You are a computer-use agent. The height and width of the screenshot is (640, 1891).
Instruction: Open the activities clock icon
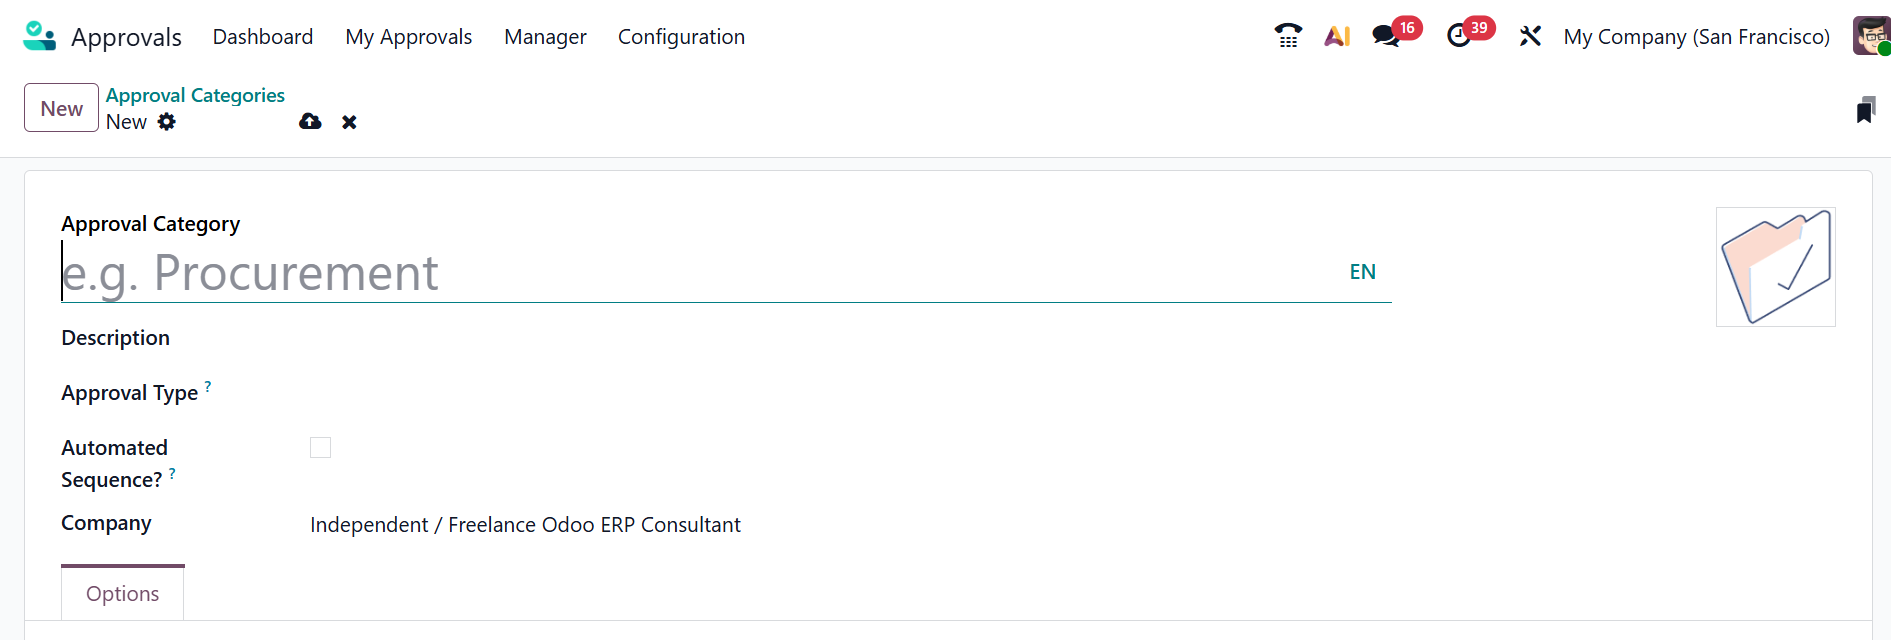(x=1459, y=36)
